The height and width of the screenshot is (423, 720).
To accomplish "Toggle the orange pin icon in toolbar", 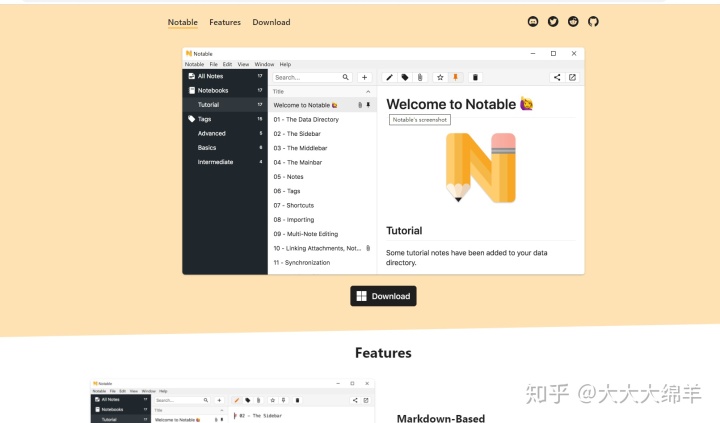I will tap(456, 77).
